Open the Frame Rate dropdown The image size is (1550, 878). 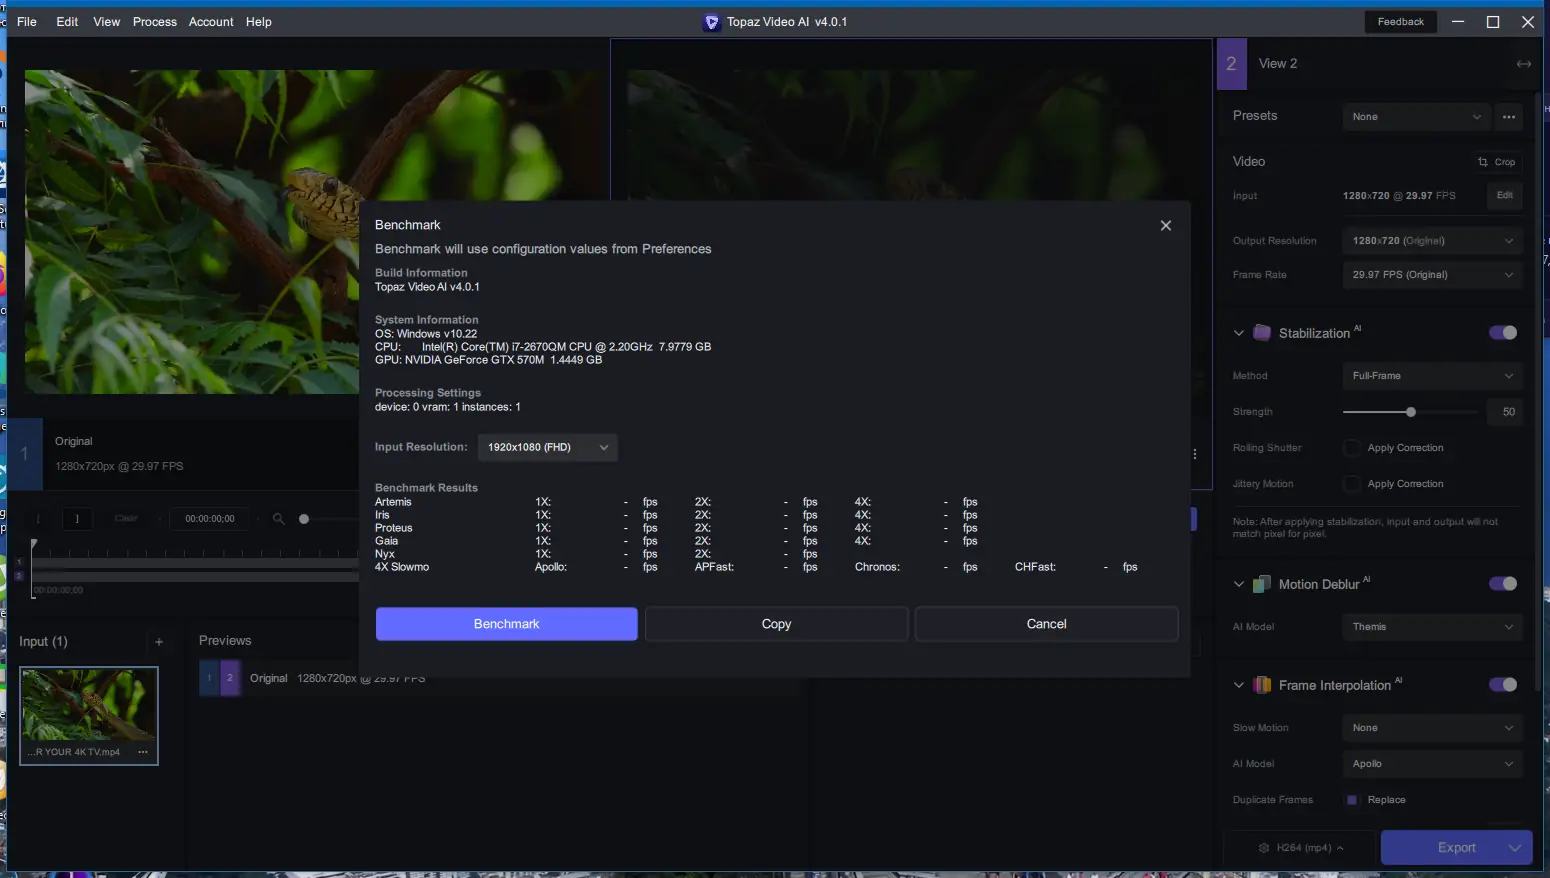click(1432, 275)
